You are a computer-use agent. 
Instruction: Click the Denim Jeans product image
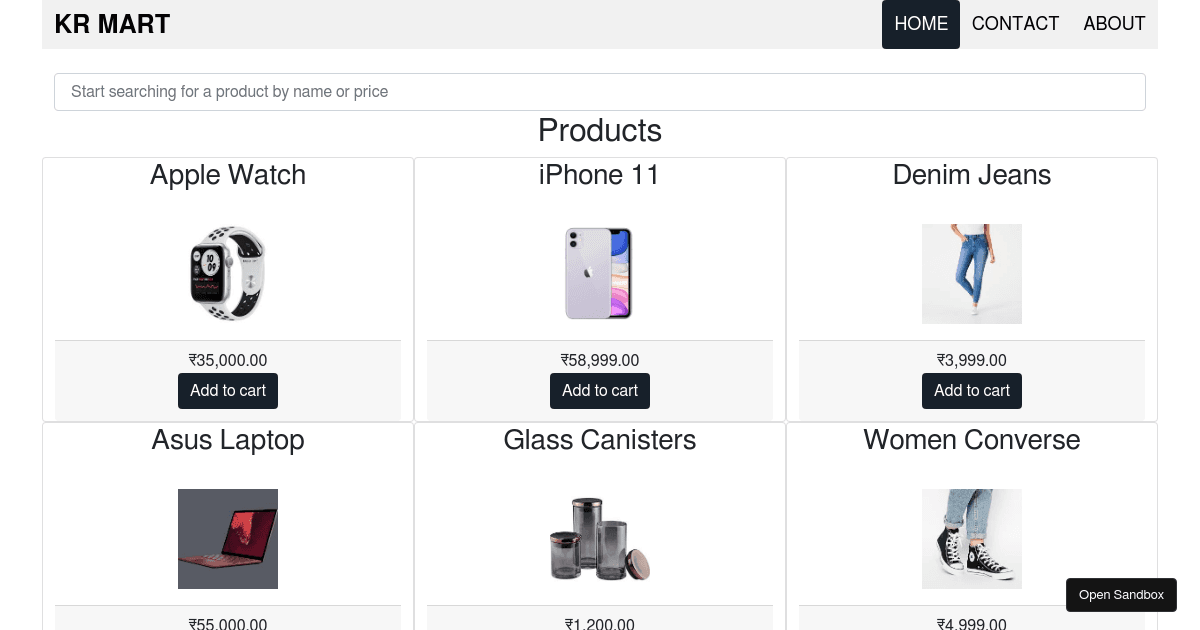coord(972,274)
